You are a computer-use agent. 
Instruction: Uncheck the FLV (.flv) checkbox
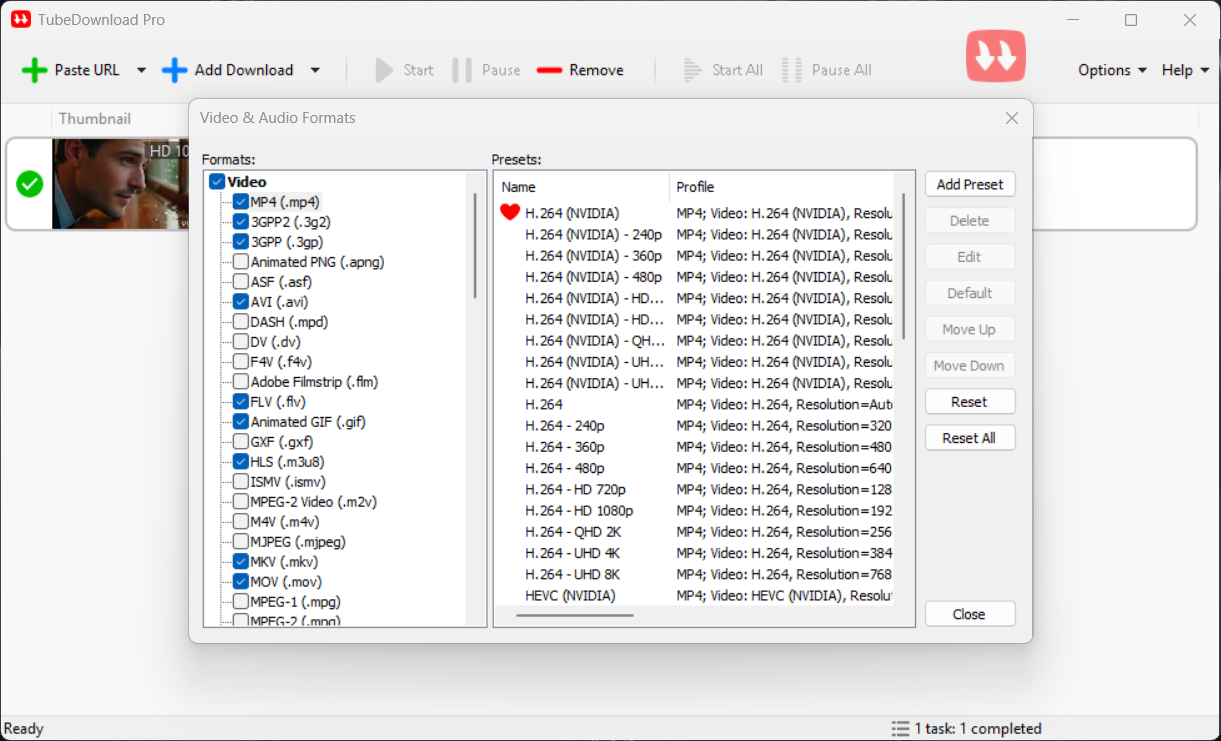click(241, 402)
